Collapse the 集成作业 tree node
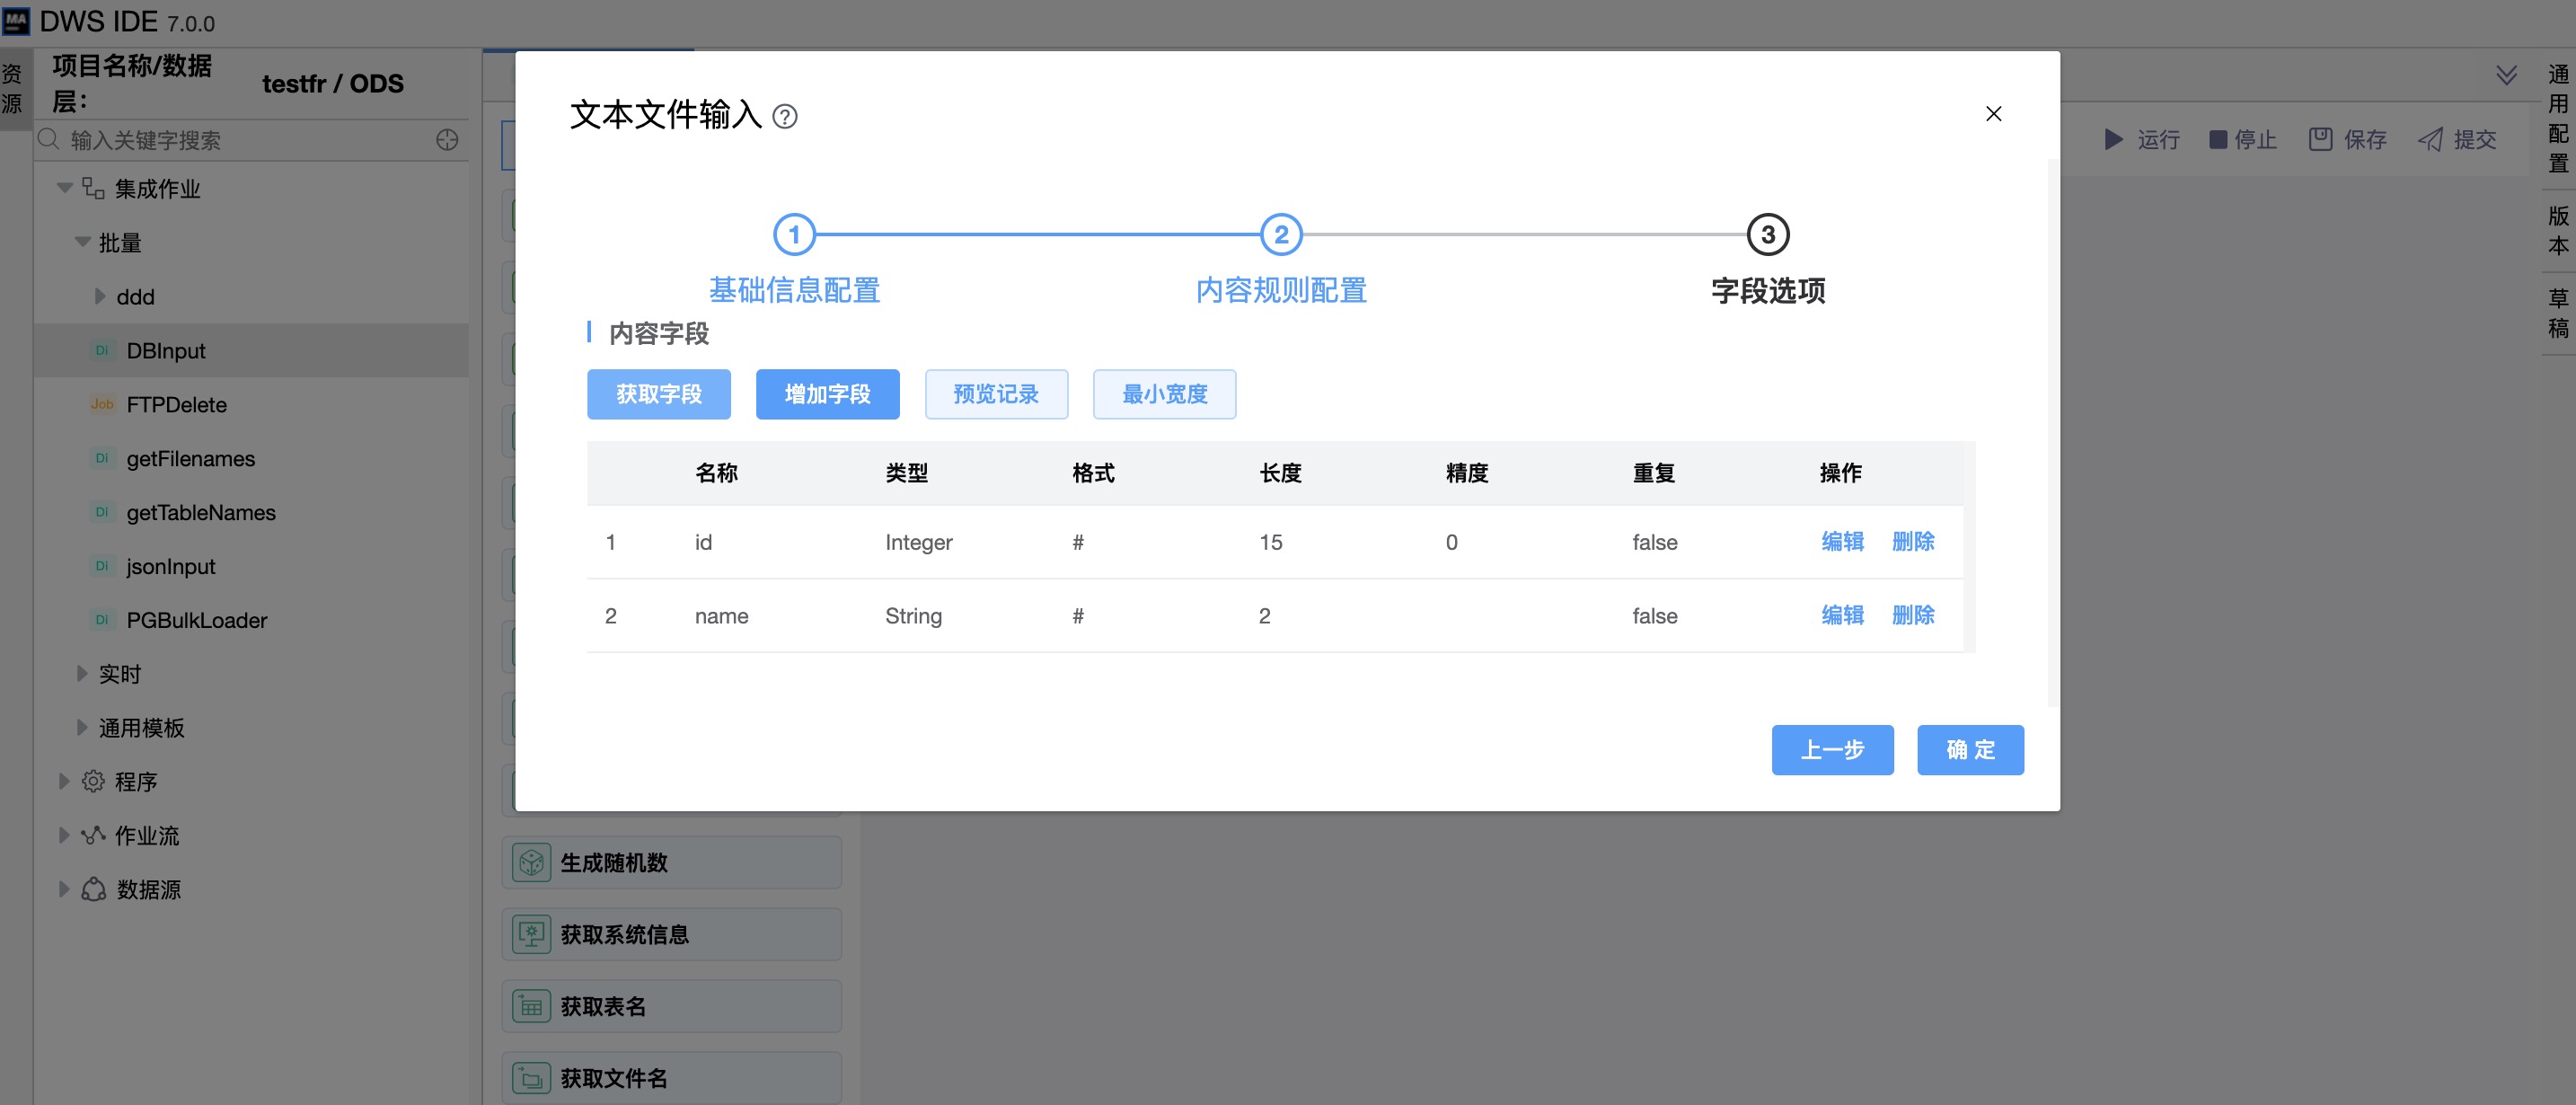The width and height of the screenshot is (2576, 1105). pyautogui.click(x=65, y=188)
